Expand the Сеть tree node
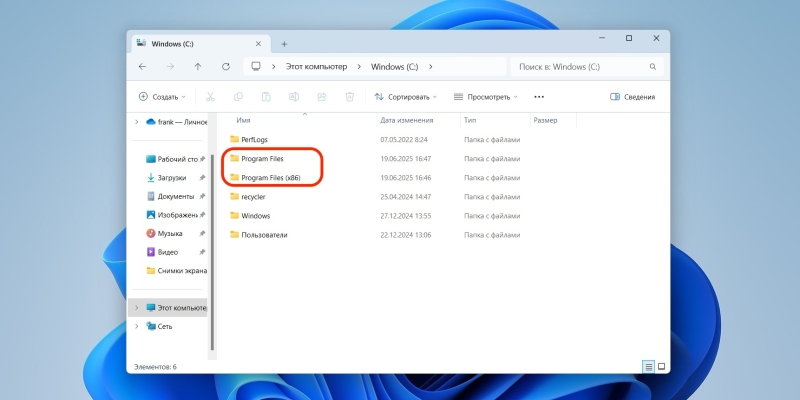The width and height of the screenshot is (800, 400). pos(136,326)
